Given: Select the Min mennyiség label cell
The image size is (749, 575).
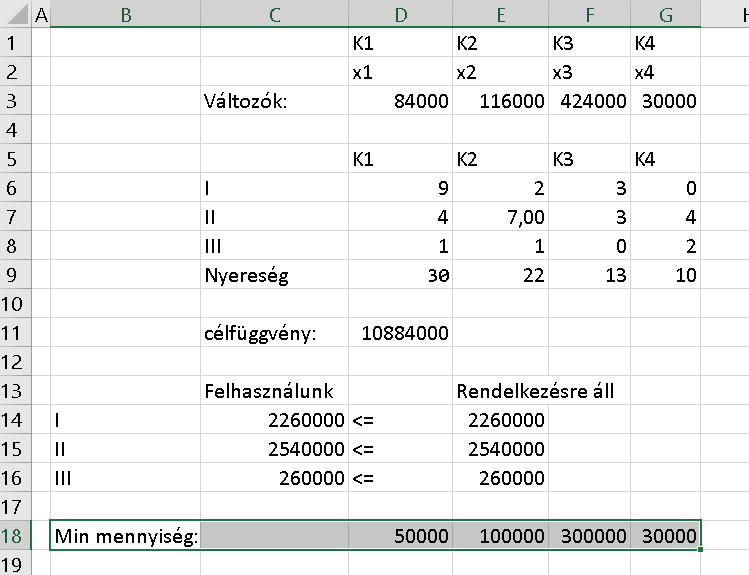Looking at the screenshot, I should coord(125,536).
